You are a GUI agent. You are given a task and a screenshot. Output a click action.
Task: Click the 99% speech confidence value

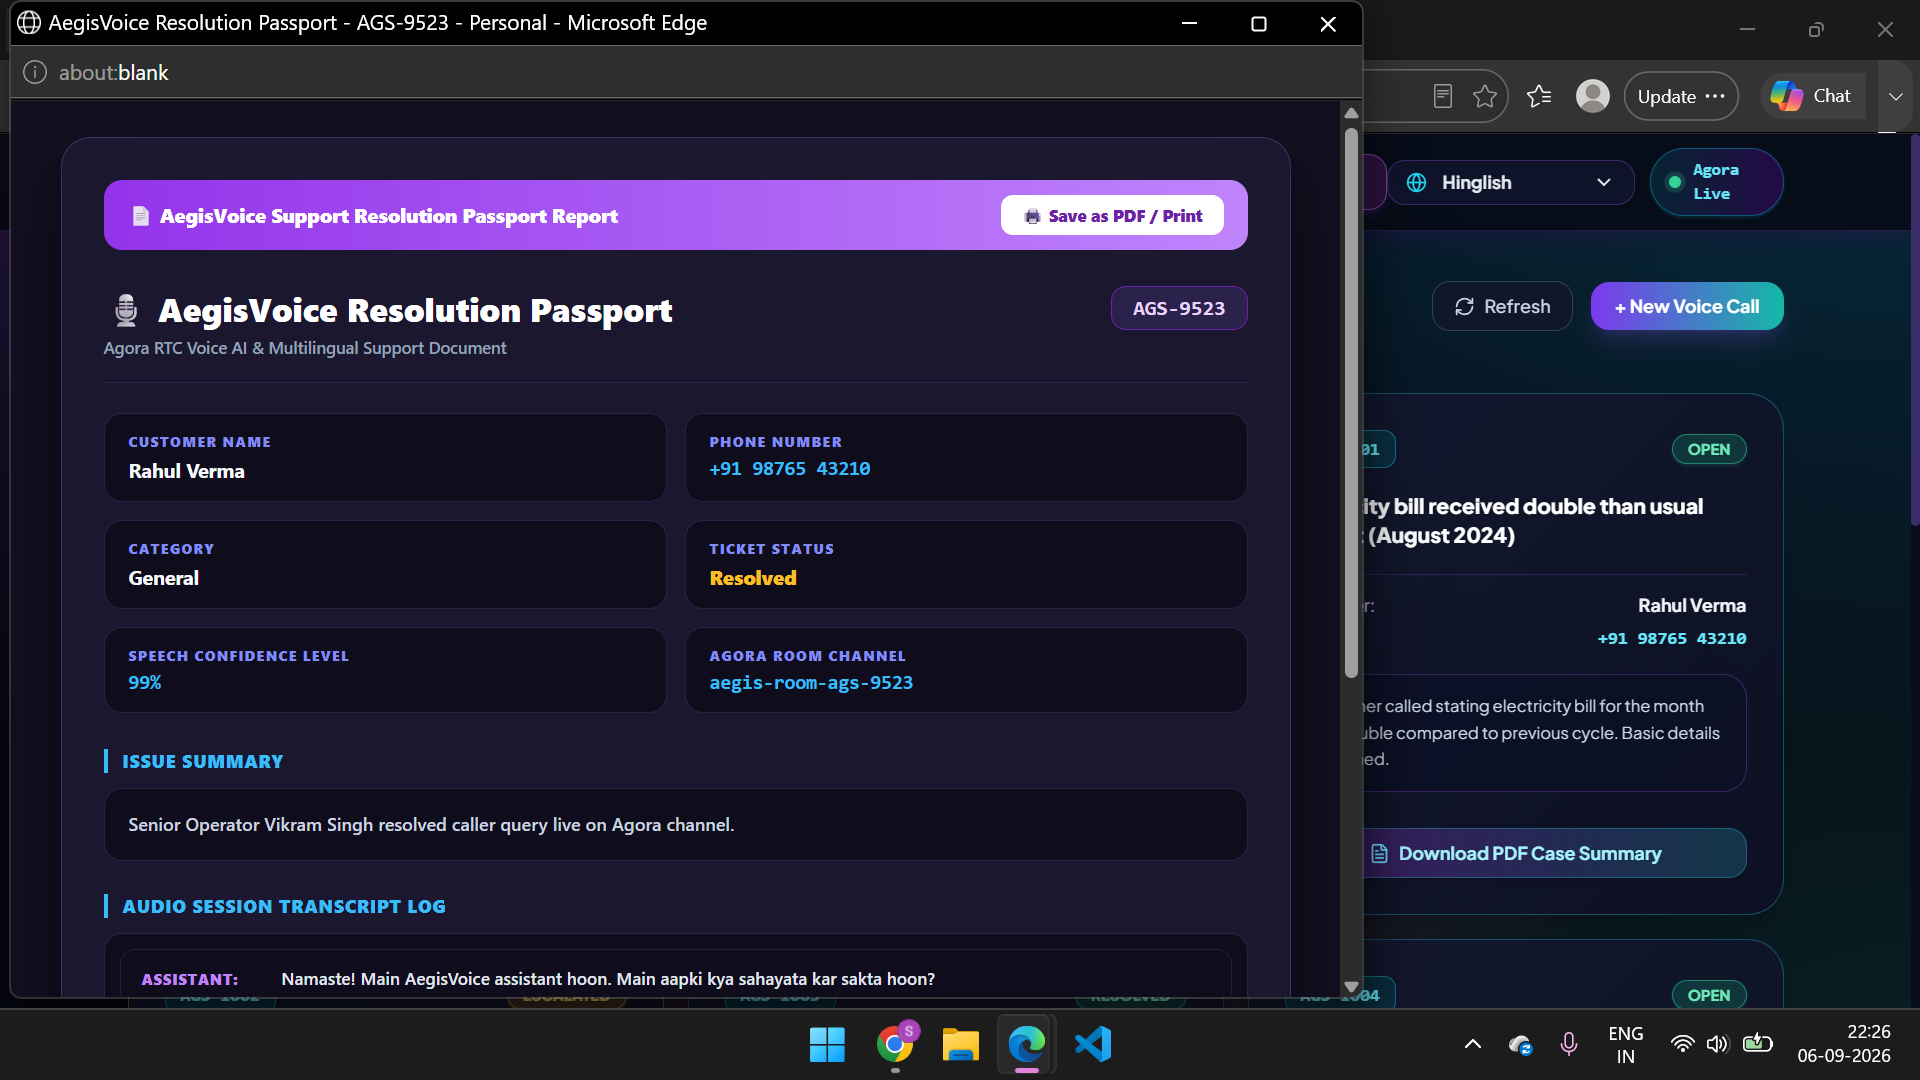point(145,683)
